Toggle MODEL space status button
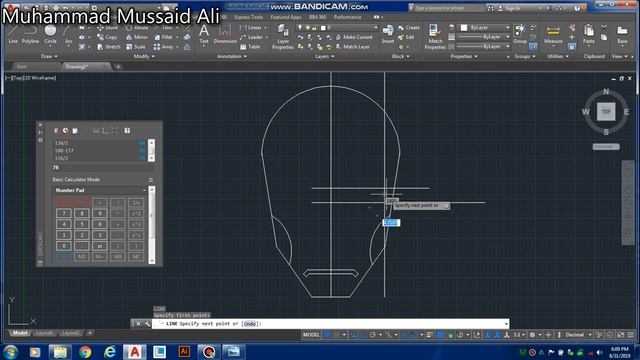 (x=311, y=335)
